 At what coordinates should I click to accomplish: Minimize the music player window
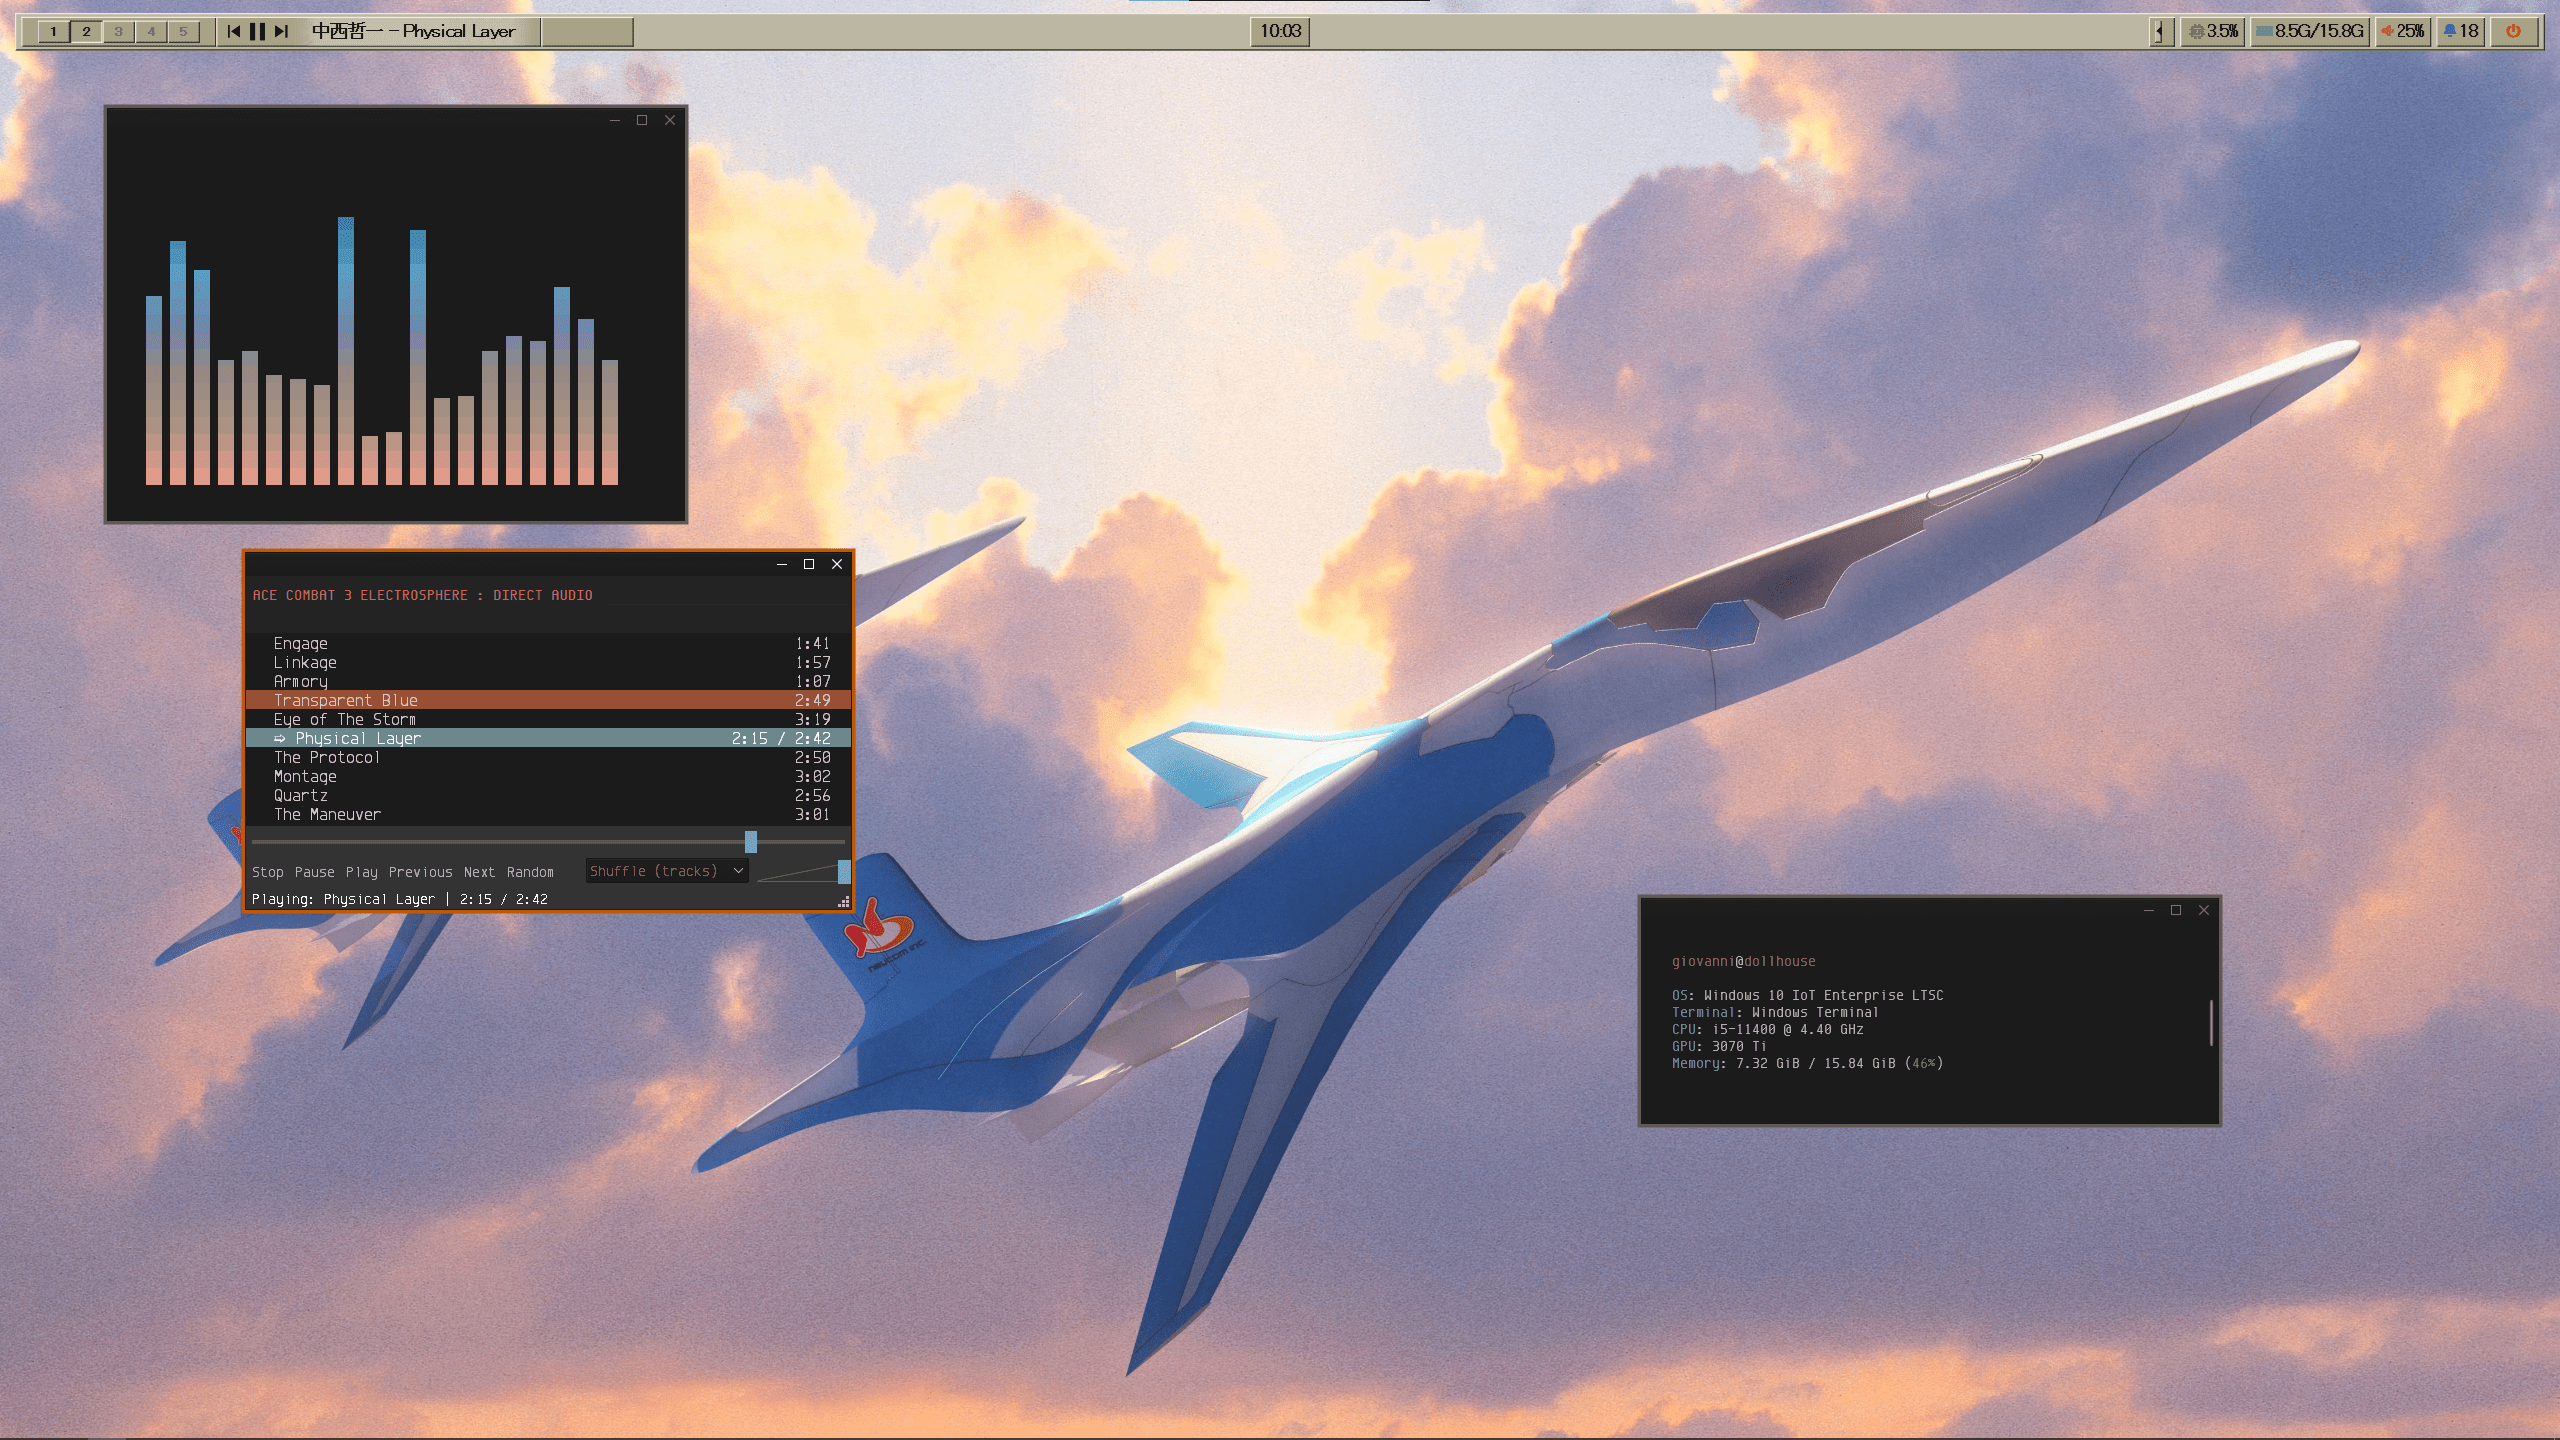click(x=782, y=564)
